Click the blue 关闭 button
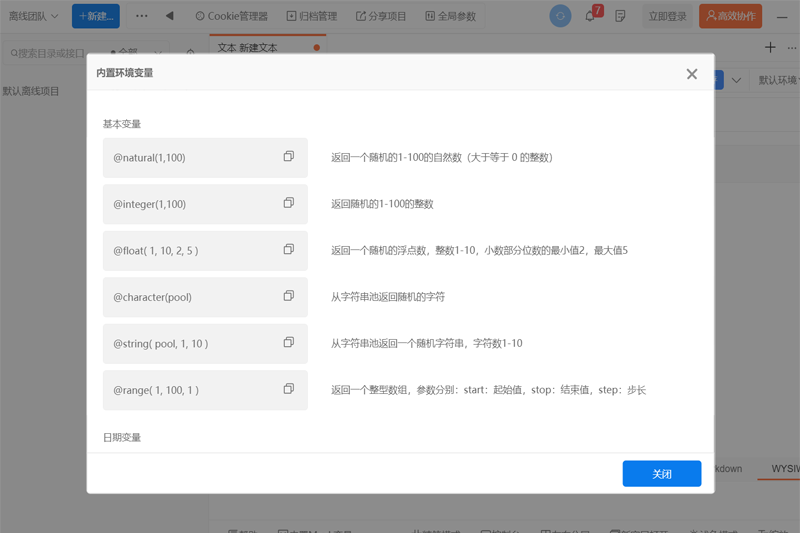This screenshot has width=800, height=533. (661, 474)
